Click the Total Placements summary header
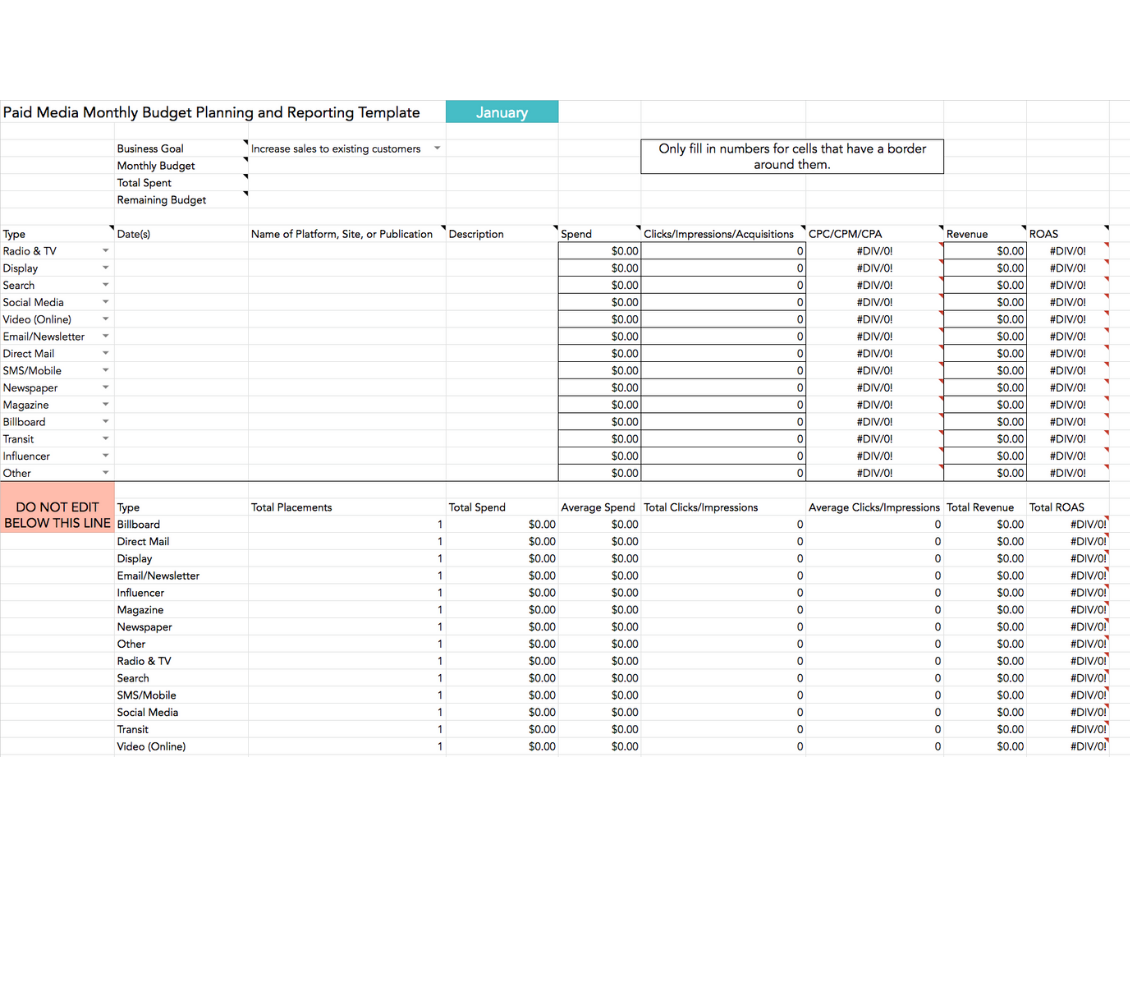This screenshot has height=1000, width=1130. pos(292,507)
